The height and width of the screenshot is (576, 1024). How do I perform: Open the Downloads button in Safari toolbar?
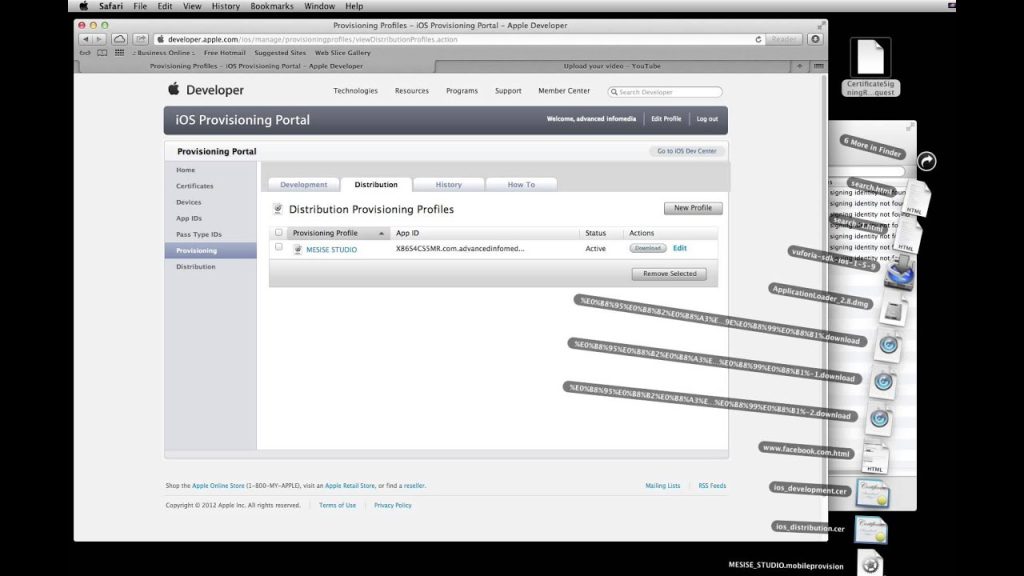click(815, 39)
